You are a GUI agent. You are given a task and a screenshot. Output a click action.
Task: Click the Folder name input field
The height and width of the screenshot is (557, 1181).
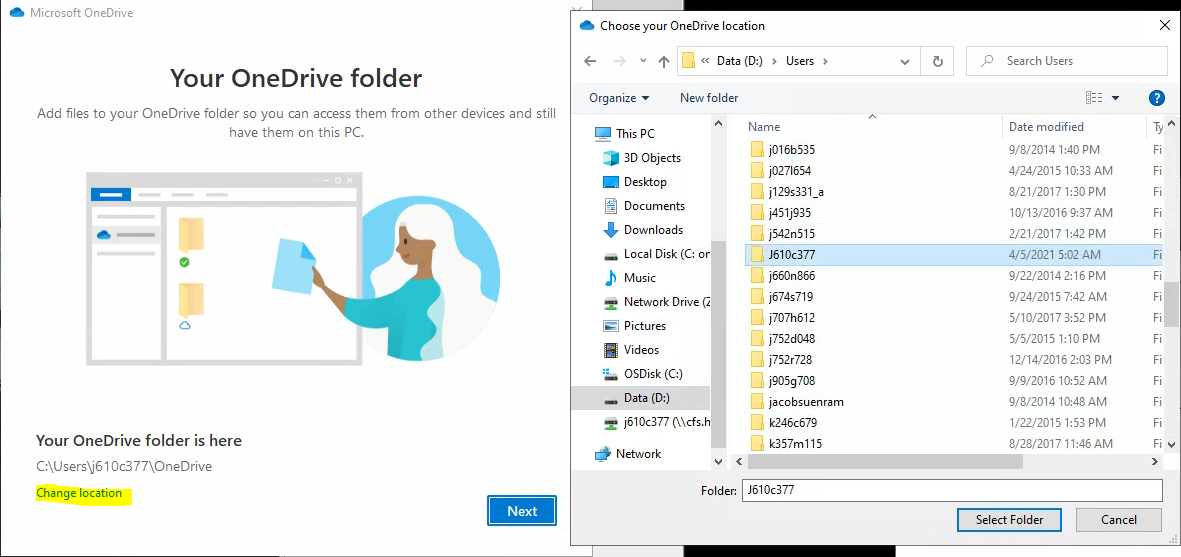(x=952, y=490)
